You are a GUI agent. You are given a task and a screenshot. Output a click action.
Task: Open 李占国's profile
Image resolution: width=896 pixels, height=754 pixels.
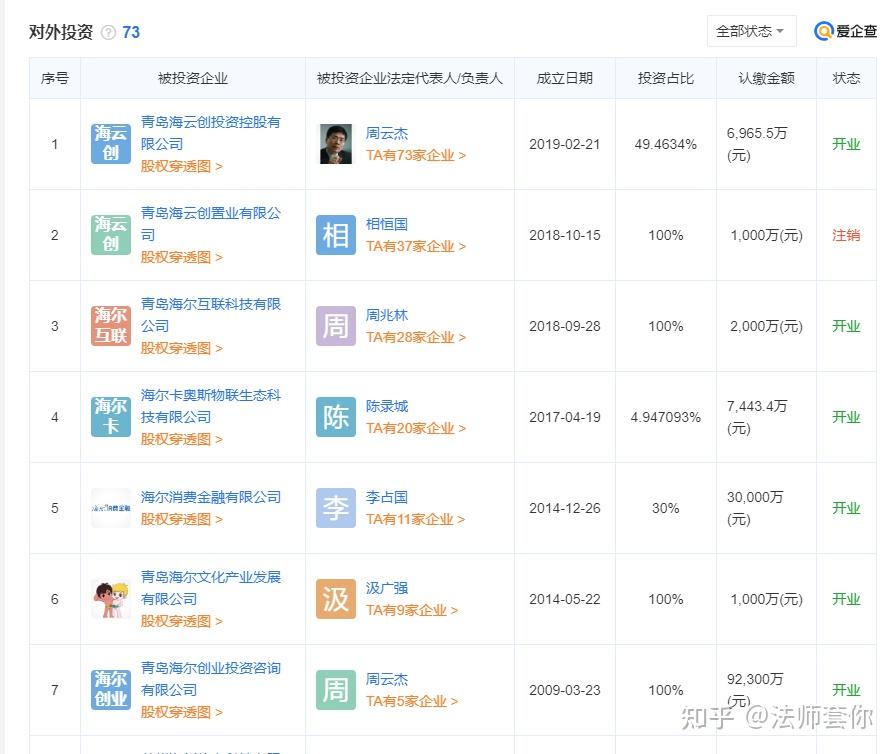click(x=387, y=497)
